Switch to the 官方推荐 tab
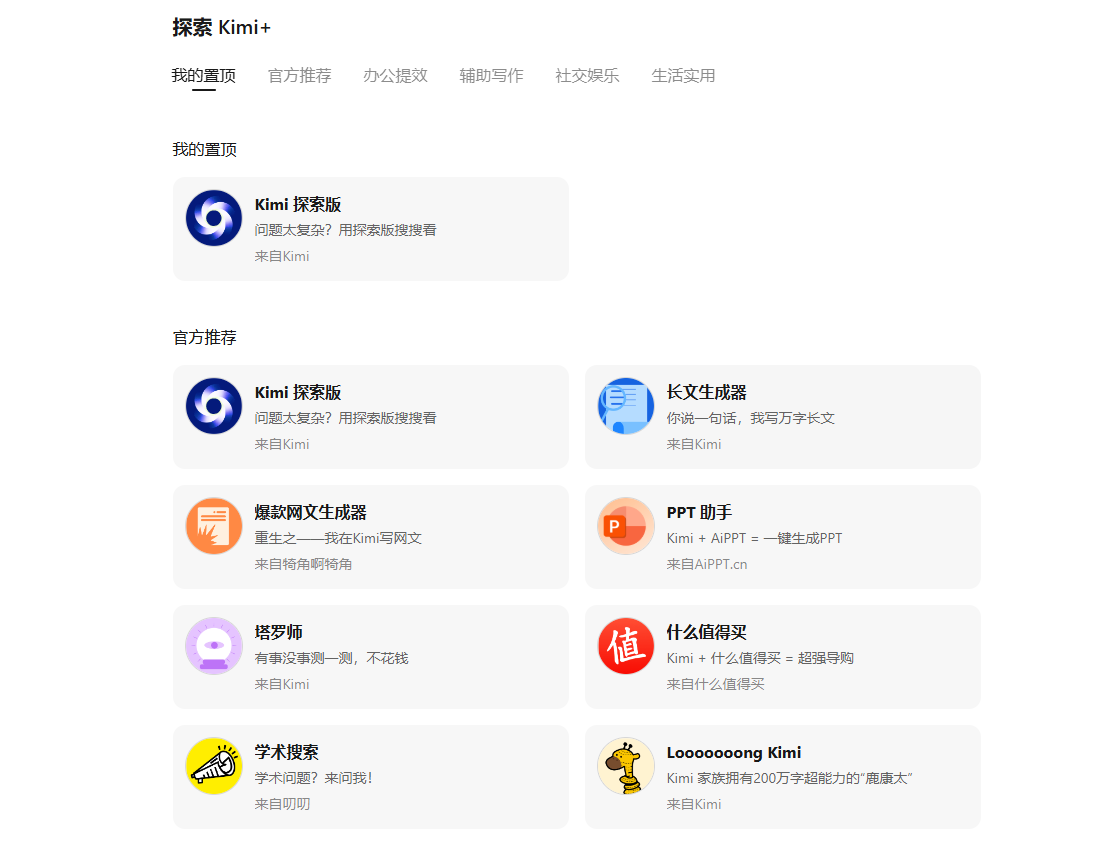 pyautogui.click(x=300, y=75)
